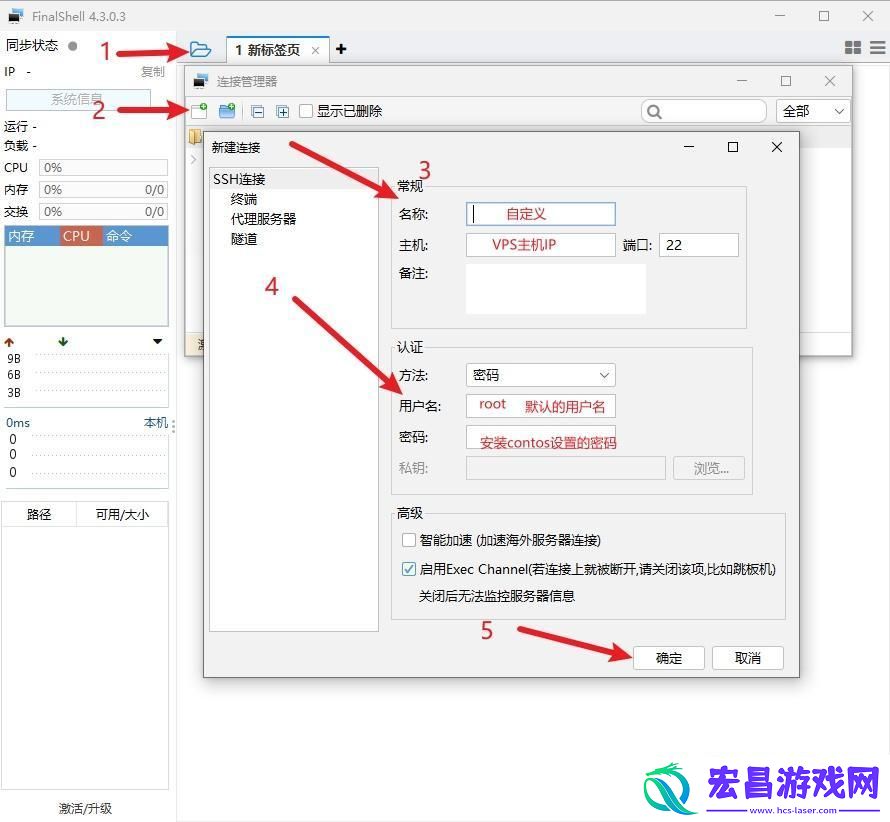Open the 本机 latency link
Screen dimensions: 890x822
pyautogui.click(x=156, y=422)
